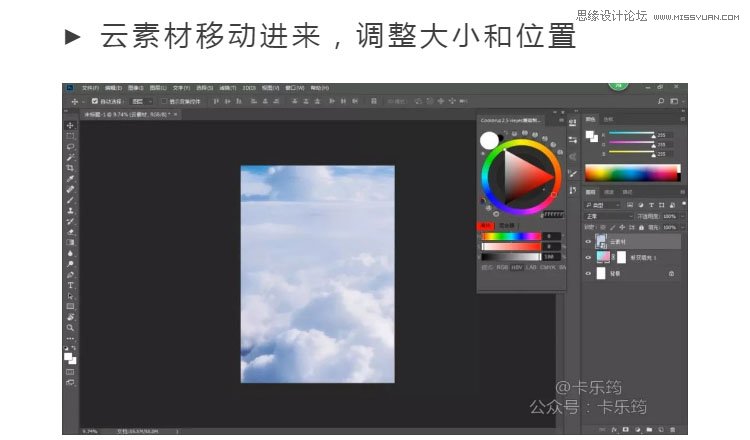Select the Lasso tool
Screen dimensions: 750x440
[70, 146]
